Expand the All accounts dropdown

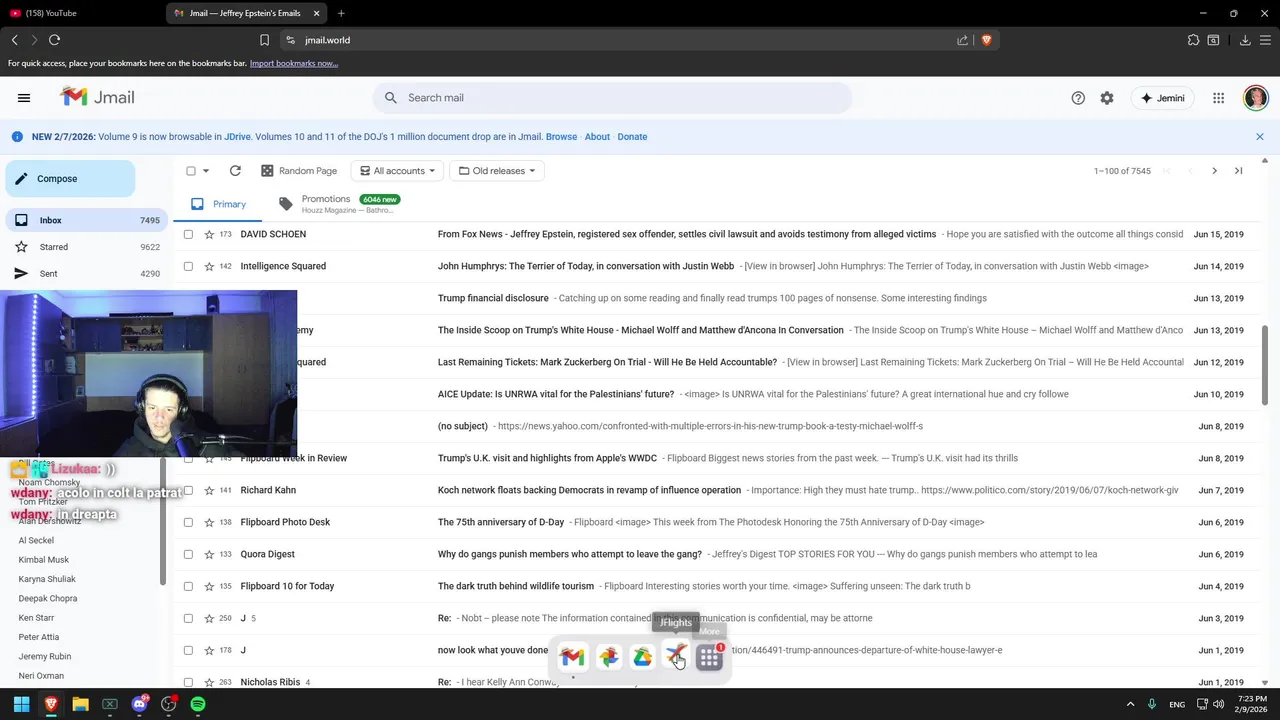(398, 171)
